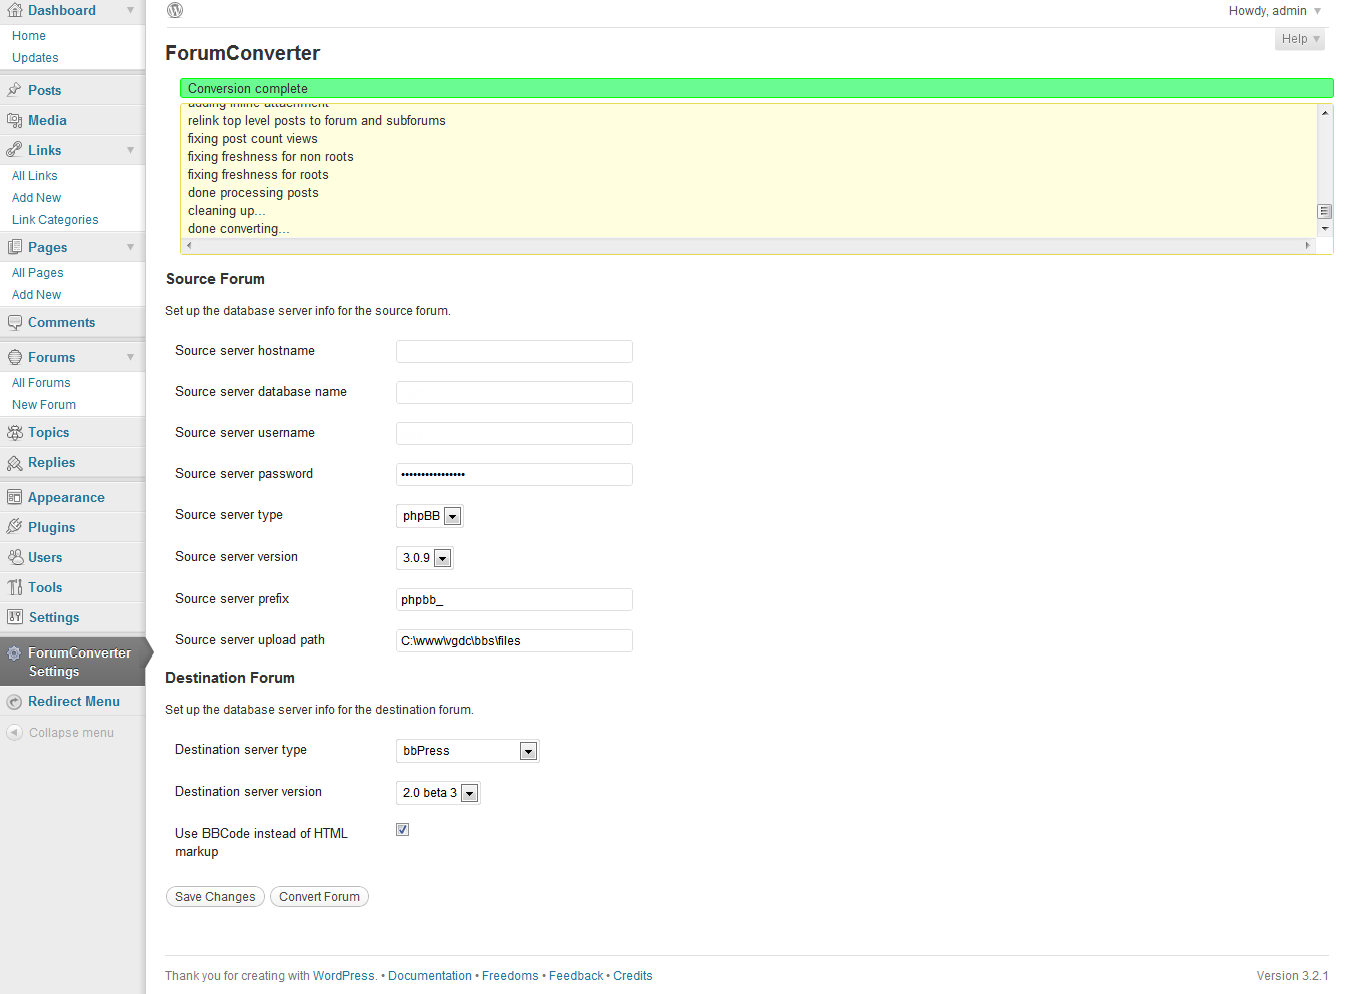This screenshot has height=994, width=1346.
Task: Click the ForumConverter Settings gear icon
Action: click(14, 653)
